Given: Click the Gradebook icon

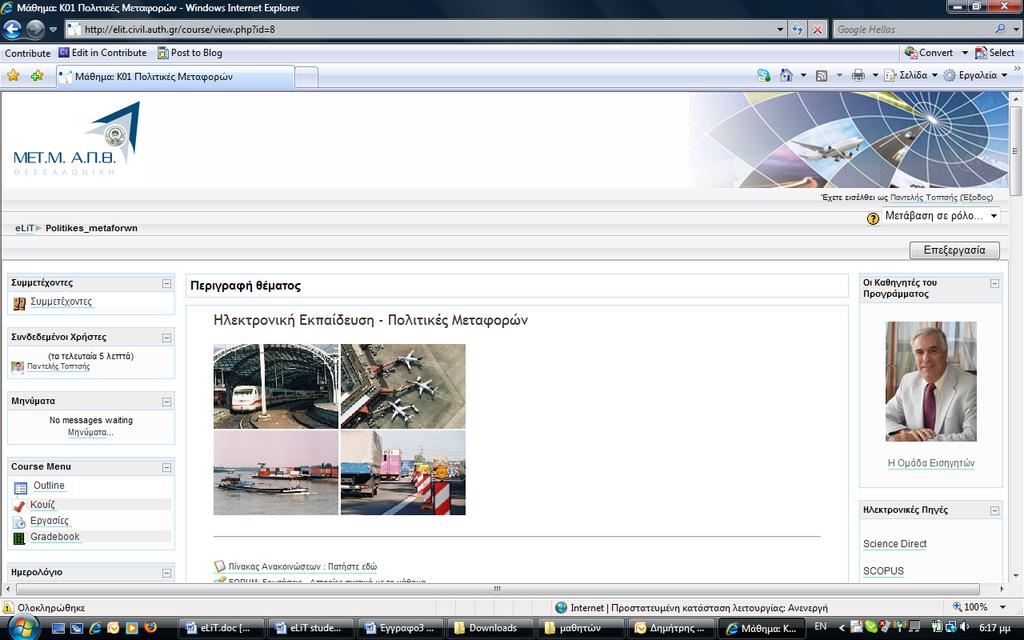Looking at the screenshot, I should 19,538.
